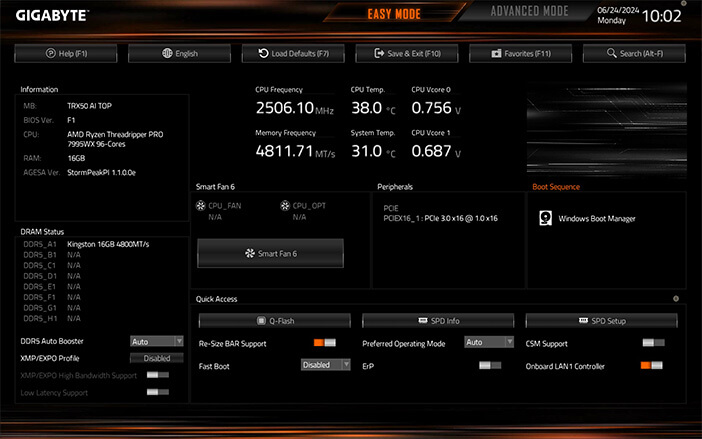Launch Q-Flash utility
Screen dimensions: 702x439
coord(275,320)
